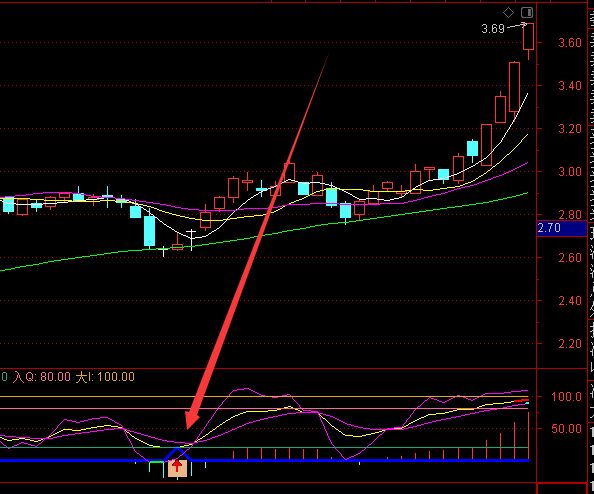594x494 pixels.
Task: Click the 3.00 price axis label
Action: pos(570,172)
